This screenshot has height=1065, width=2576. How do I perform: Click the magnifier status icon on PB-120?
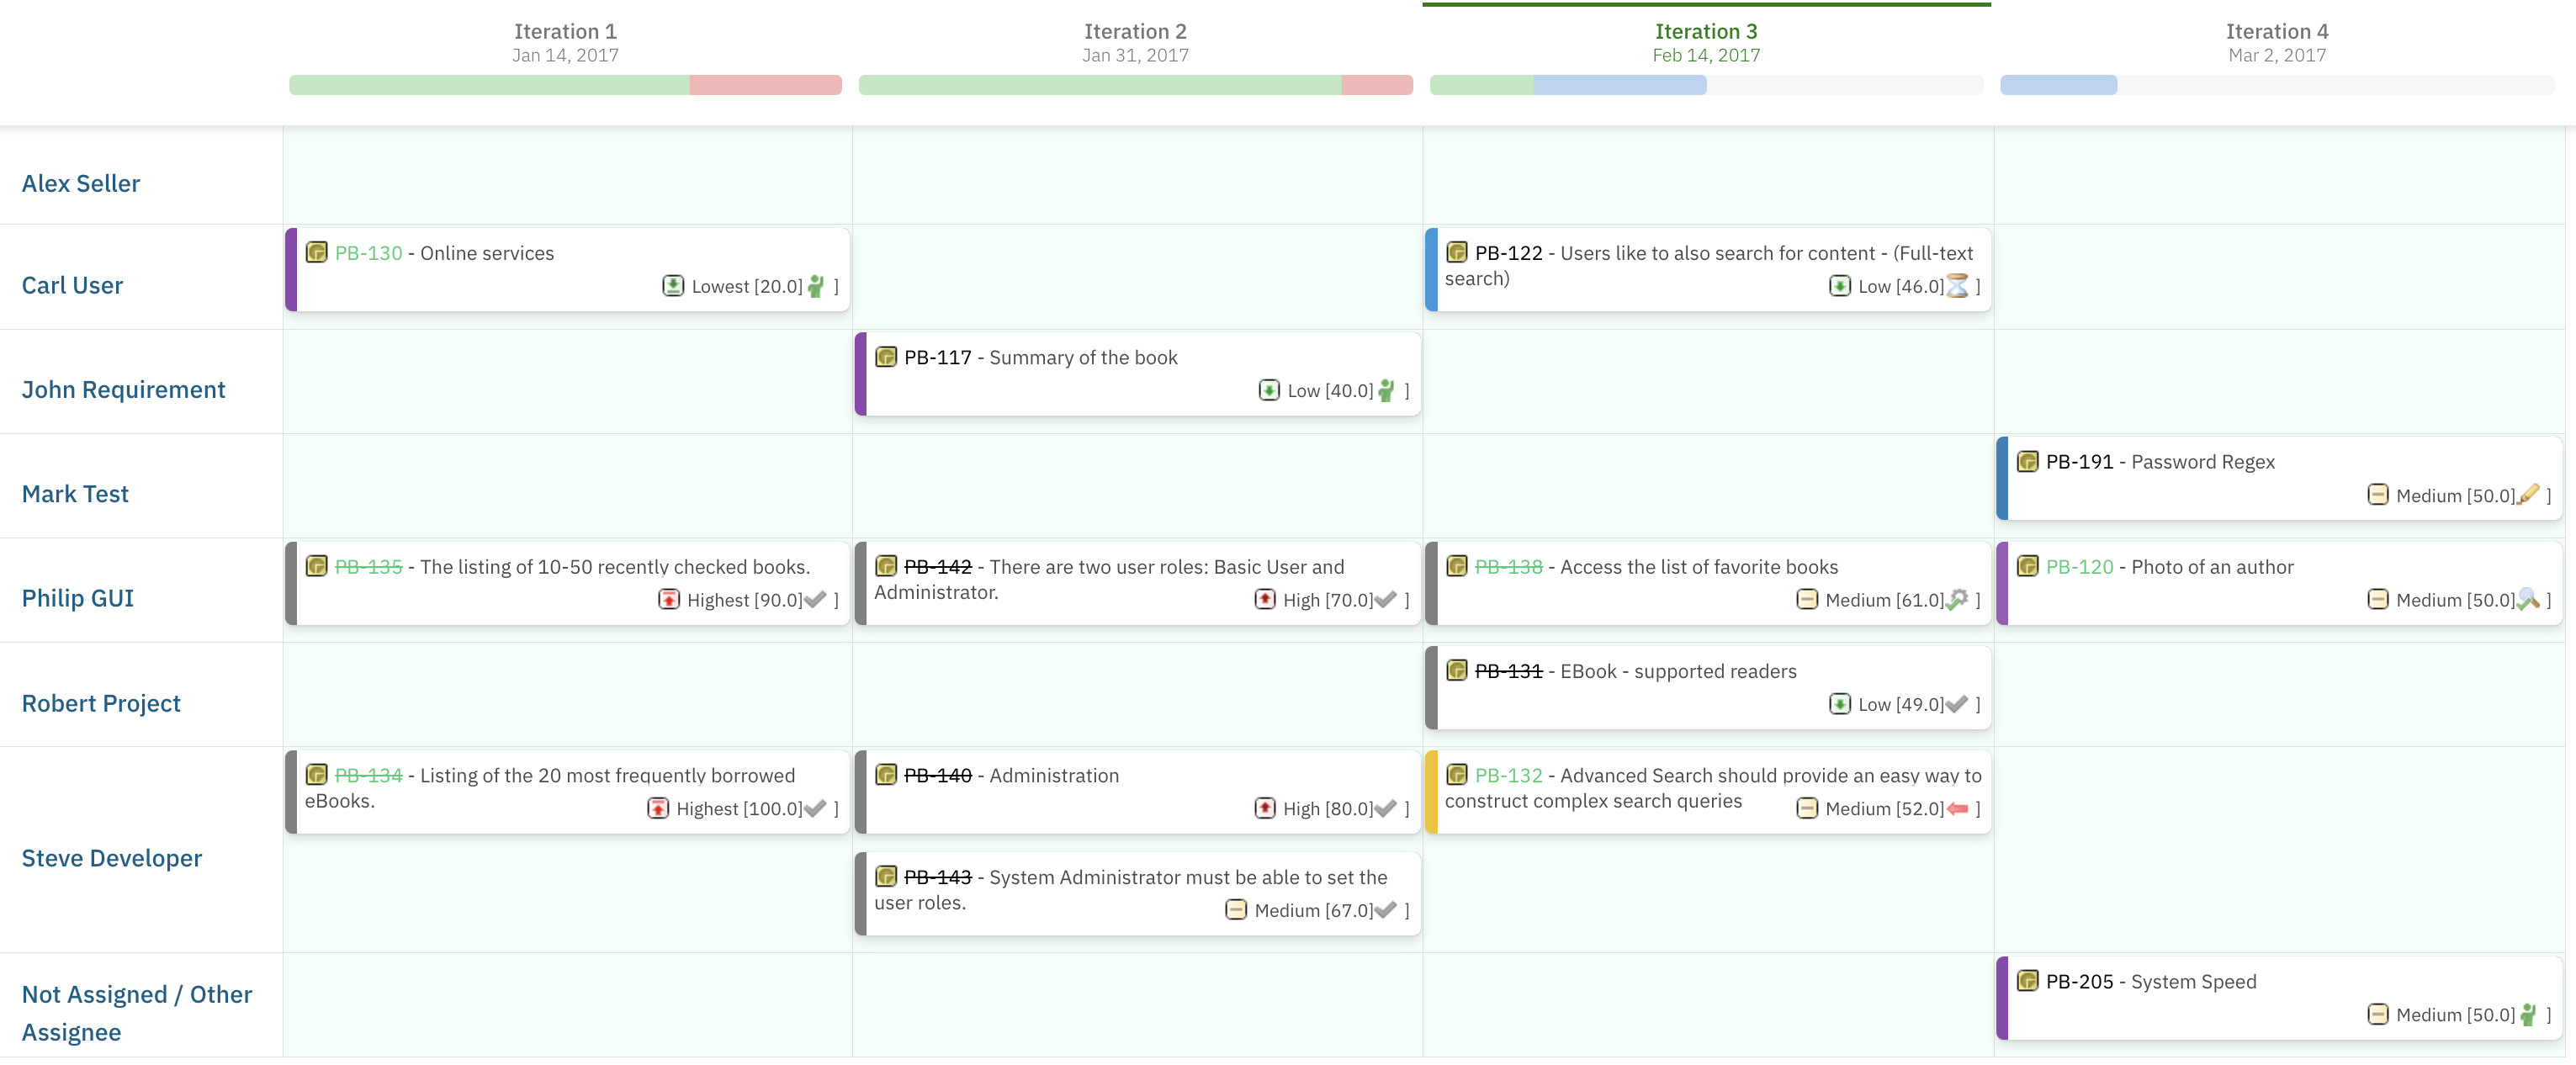[2527, 599]
